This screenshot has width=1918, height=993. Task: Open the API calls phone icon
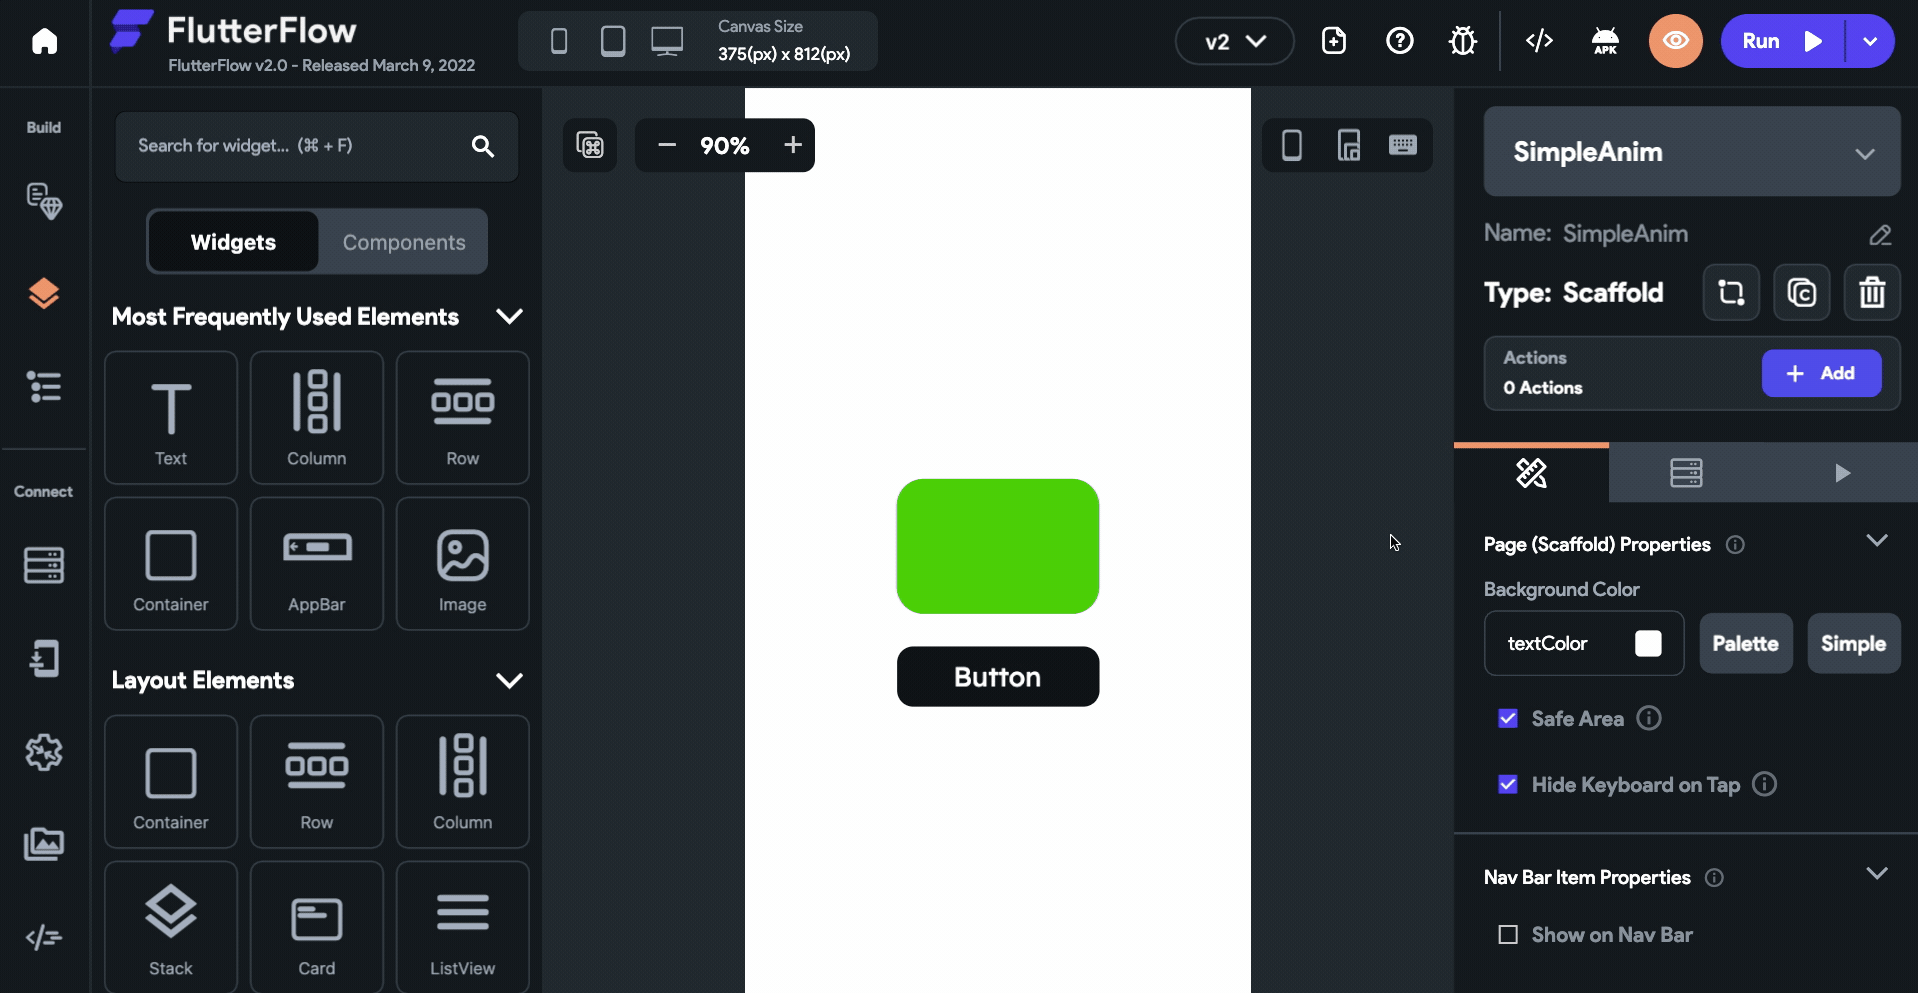tap(44, 658)
